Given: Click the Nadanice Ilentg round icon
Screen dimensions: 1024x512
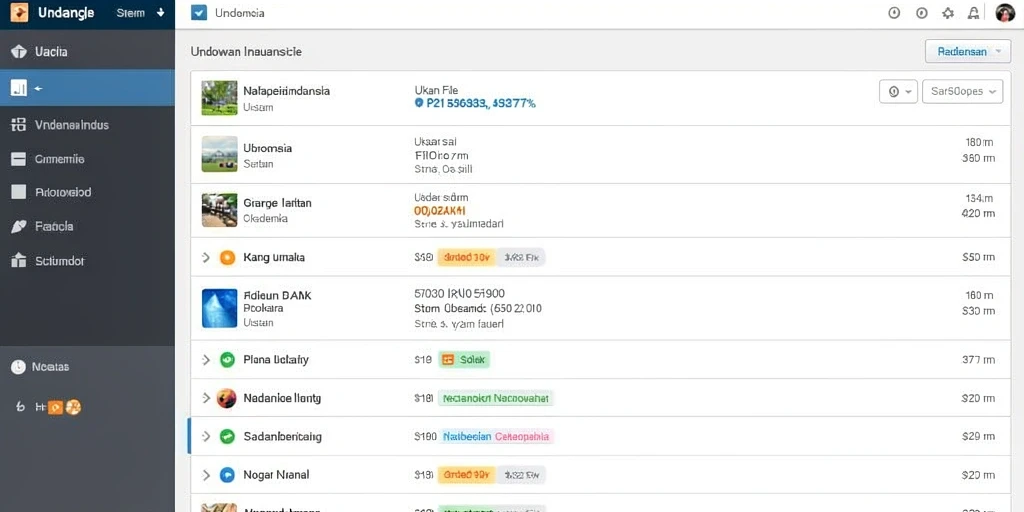Looking at the screenshot, I should (x=227, y=398).
